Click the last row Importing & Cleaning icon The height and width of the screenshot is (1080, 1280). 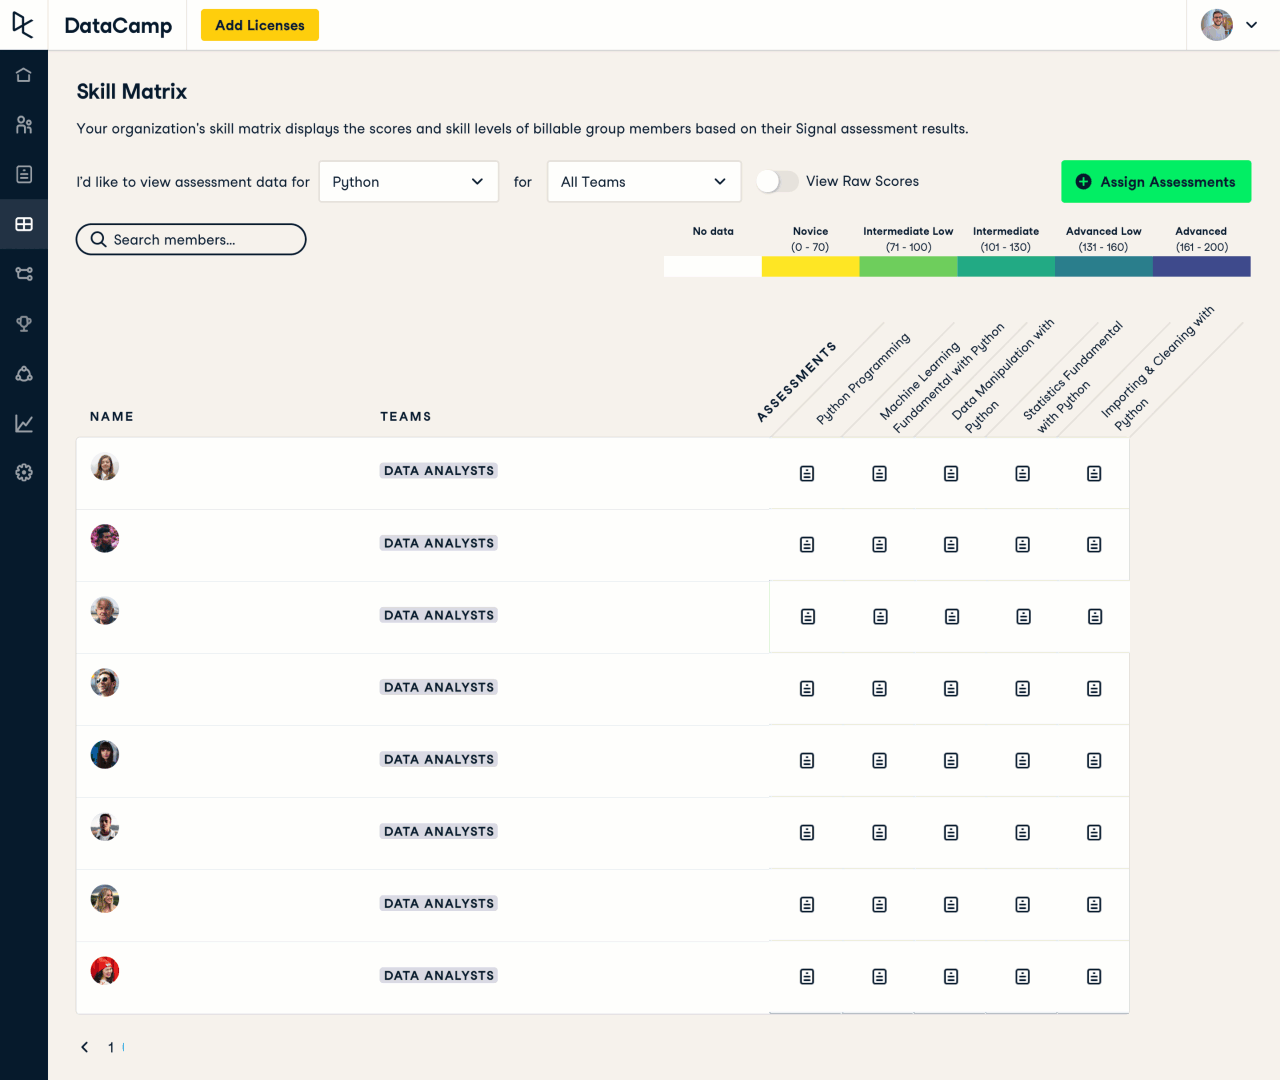click(x=1094, y=976)
